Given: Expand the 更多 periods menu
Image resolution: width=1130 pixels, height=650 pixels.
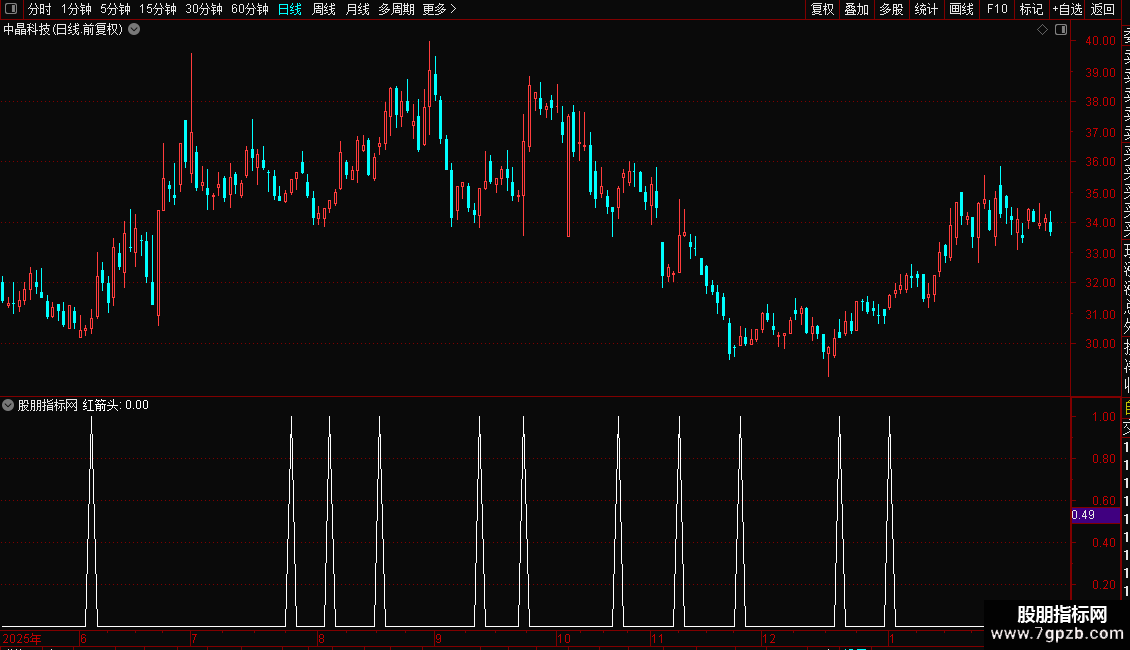Looking at the screenshot, I should pyautogui.click(x=440, y=9).
